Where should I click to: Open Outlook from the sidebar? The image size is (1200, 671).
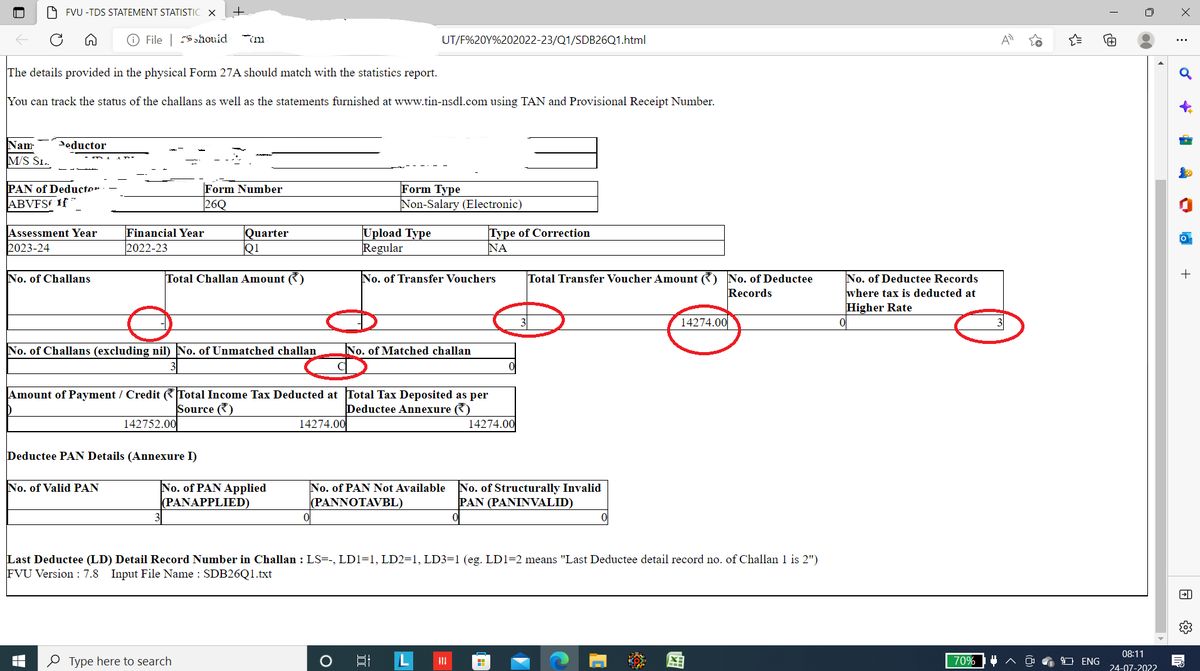(x=1185, y=238)
